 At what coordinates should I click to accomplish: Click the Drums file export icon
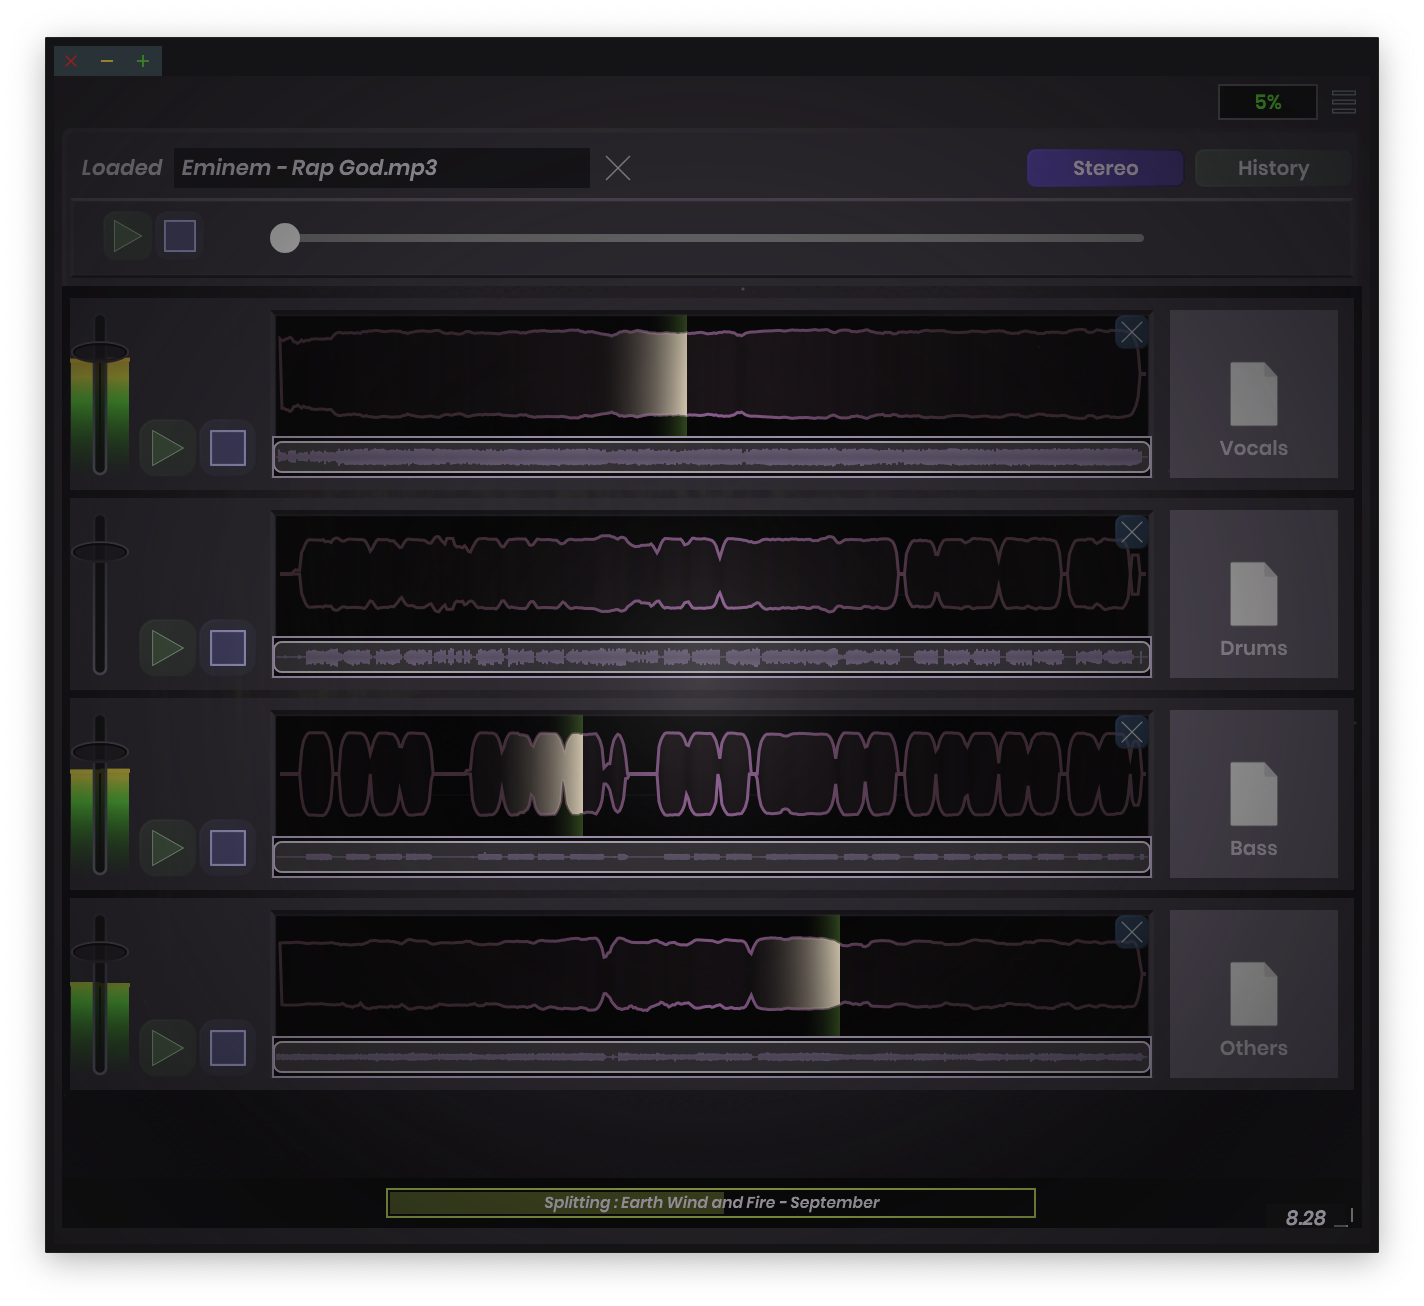[x=1253, y=594]
